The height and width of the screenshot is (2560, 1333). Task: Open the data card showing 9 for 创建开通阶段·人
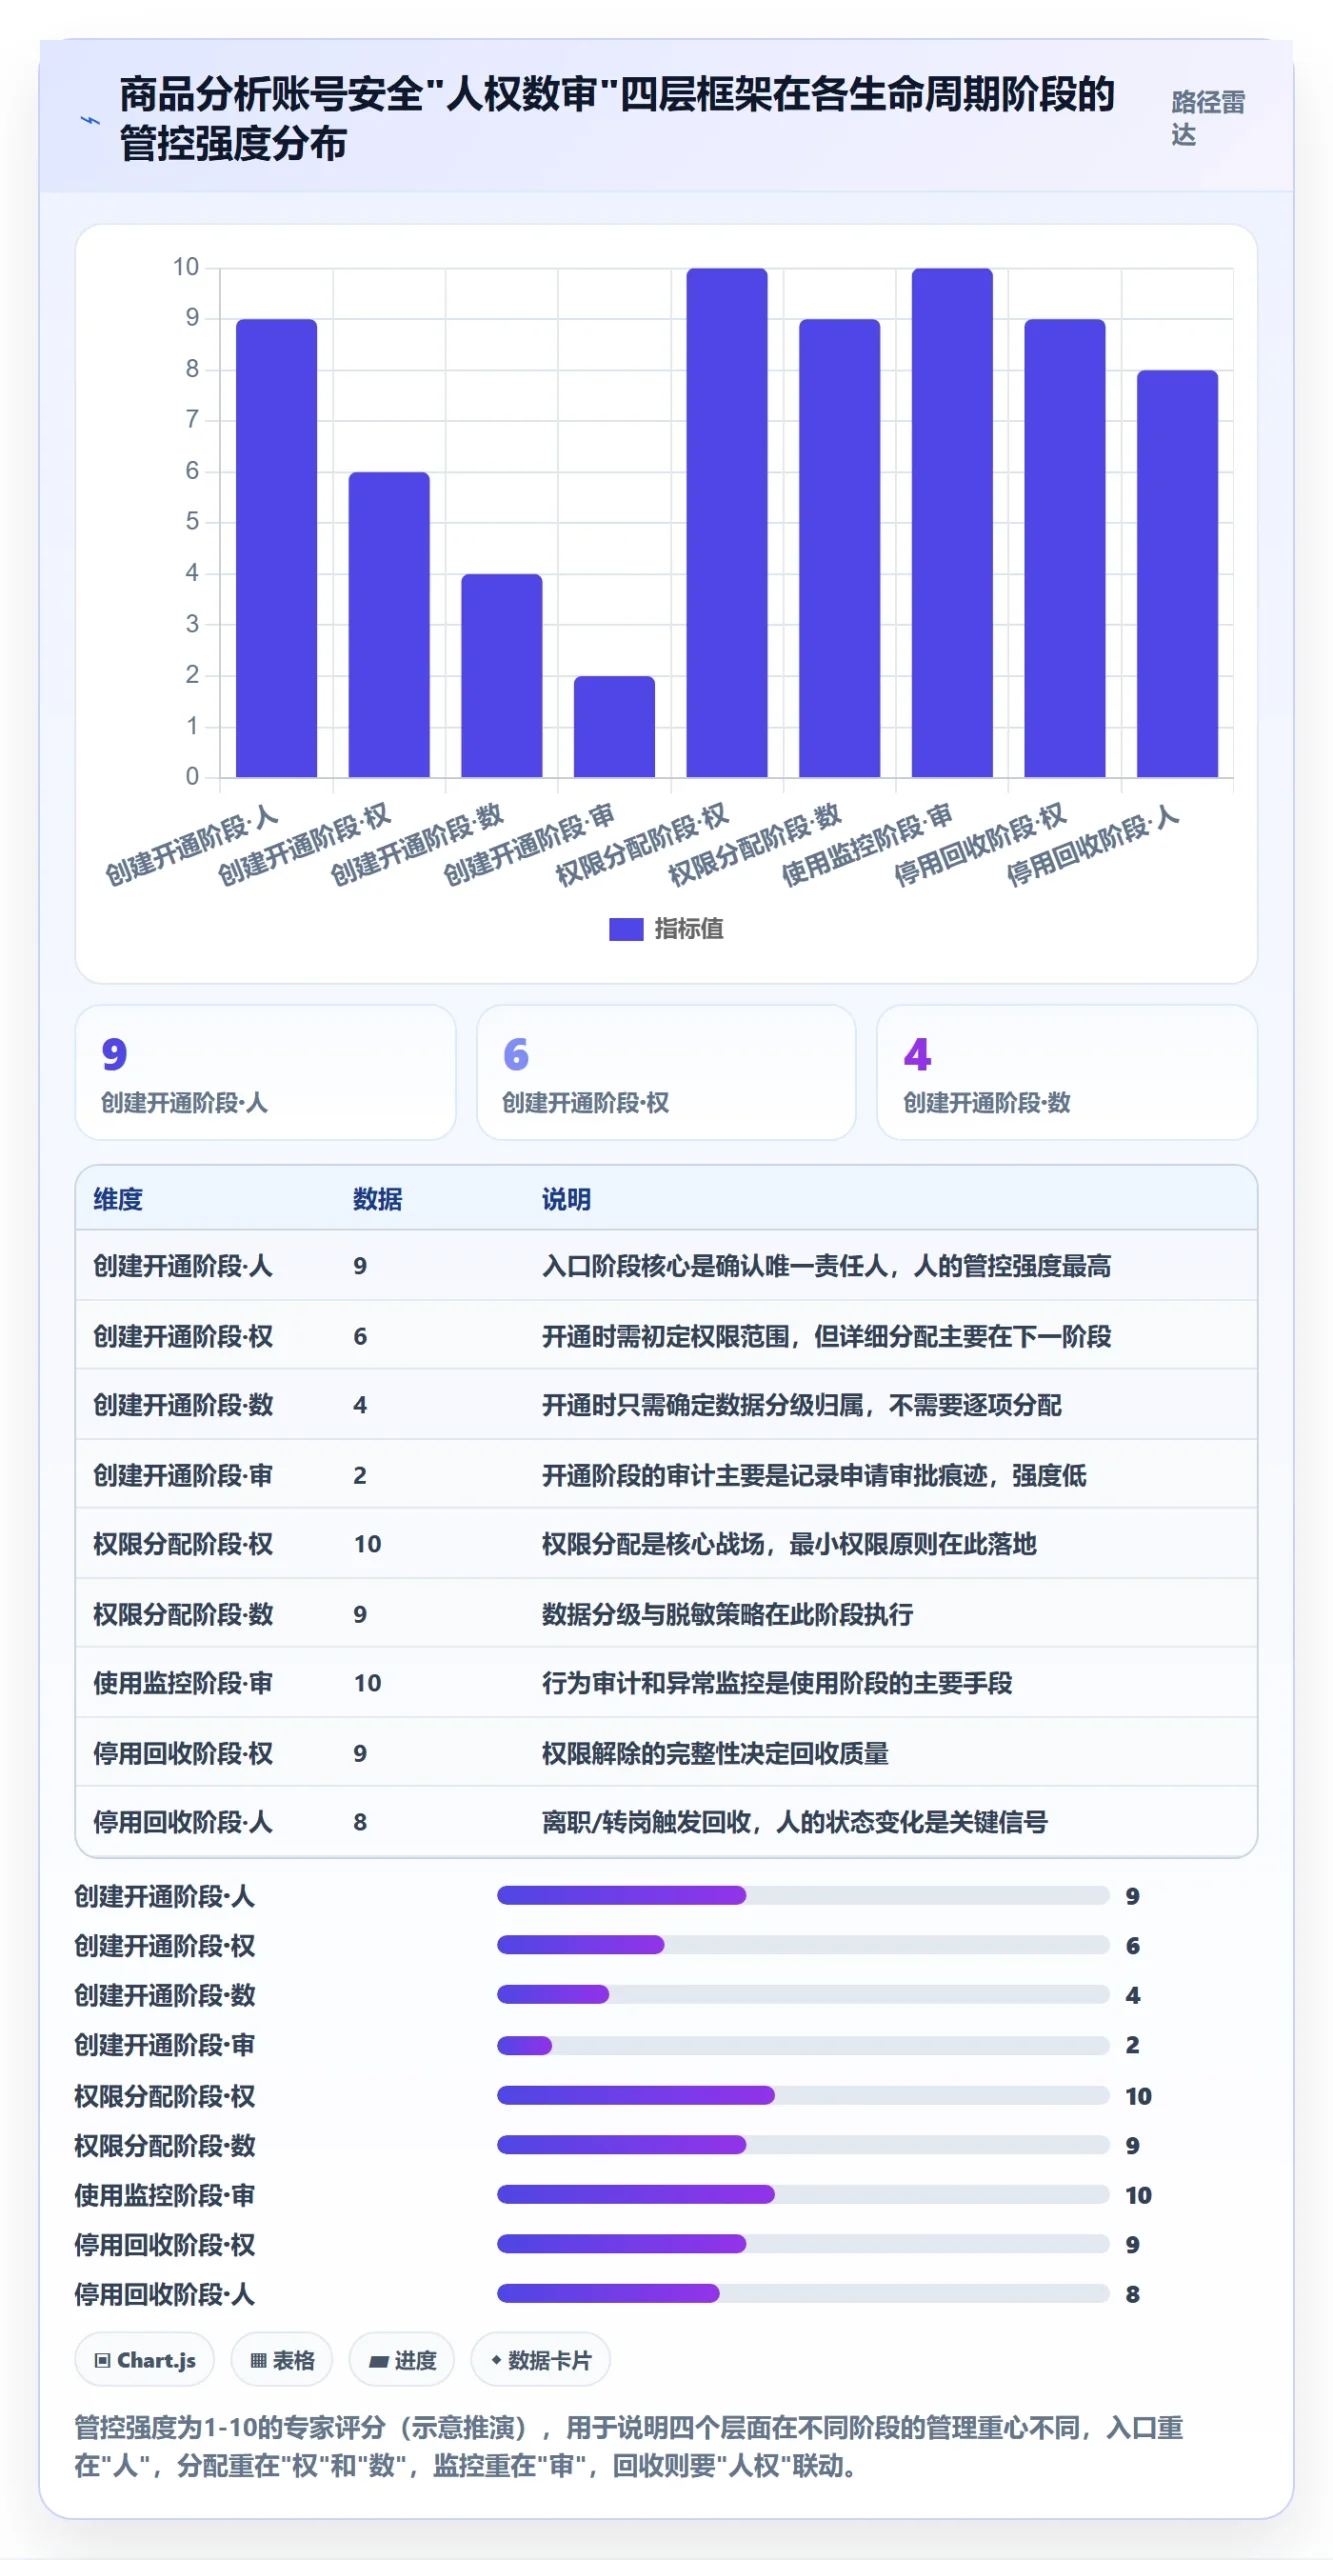coord(265,1072)
